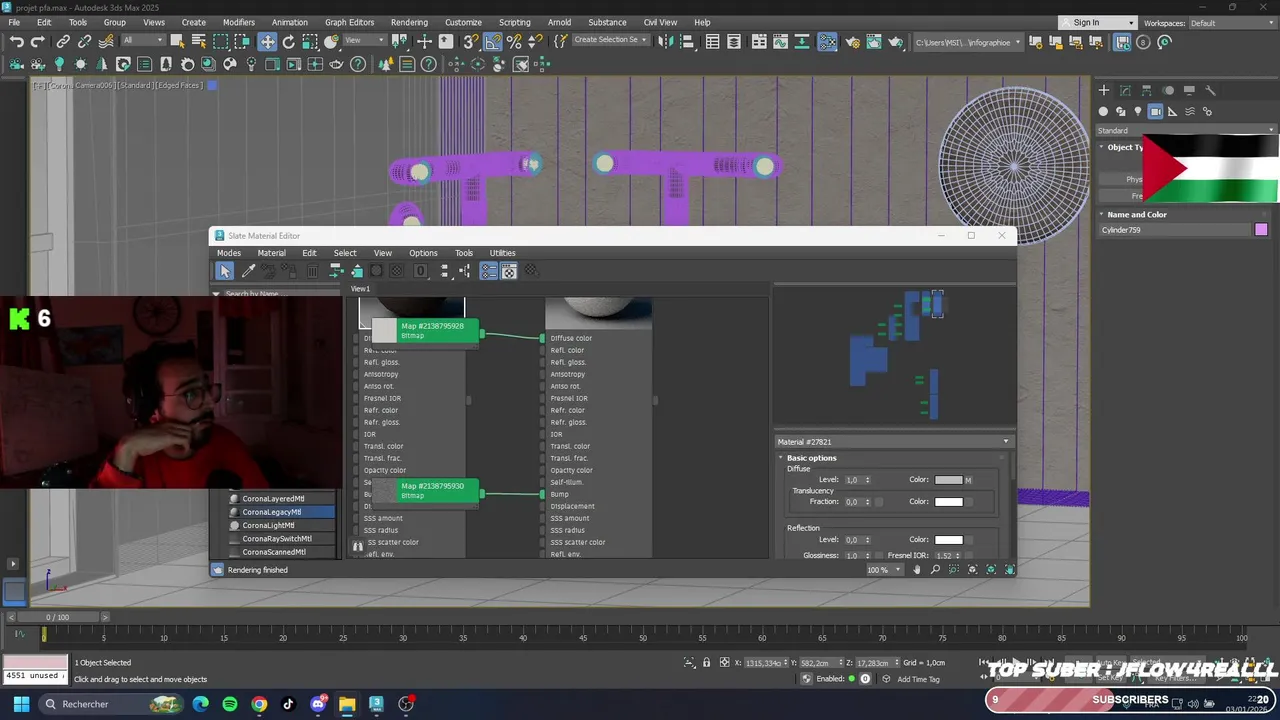The width and height of the screenshot is (1280, 720).
Task: Click the Edged Faces viewport label
Action: pos(180,85)
